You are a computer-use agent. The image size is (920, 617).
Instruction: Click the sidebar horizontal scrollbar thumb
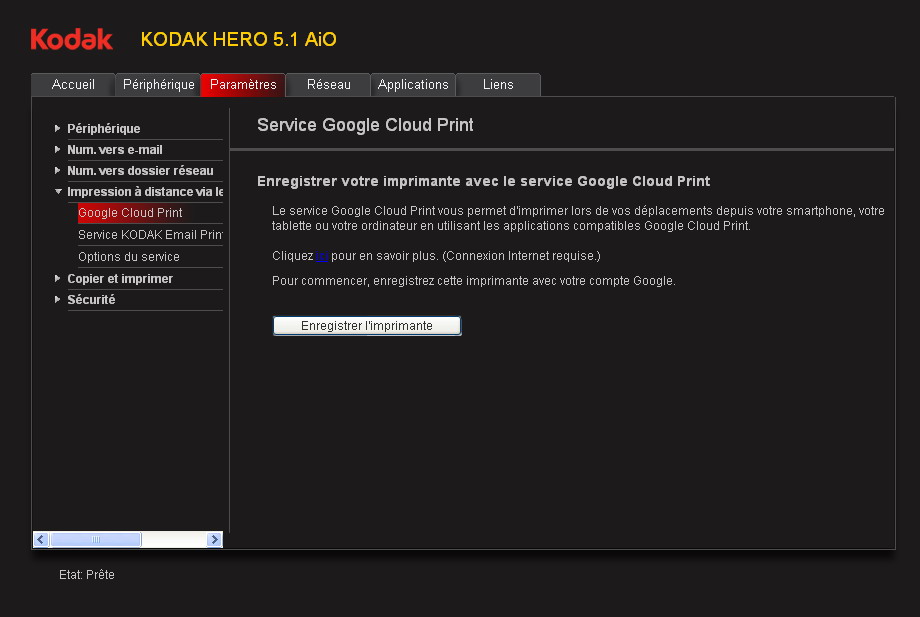click(x=96, y=540)
